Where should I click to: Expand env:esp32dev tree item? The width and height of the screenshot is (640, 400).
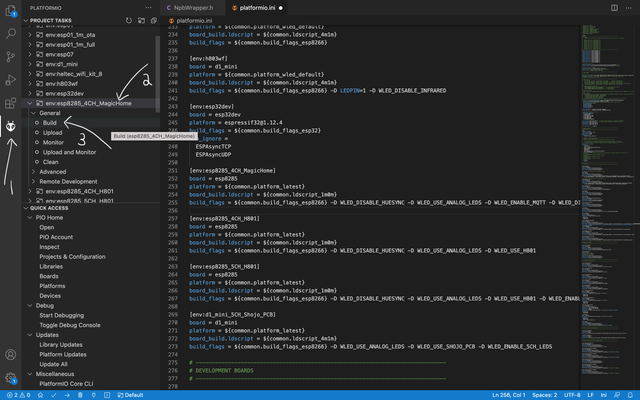pyautogui.click(x=30, y=93)
